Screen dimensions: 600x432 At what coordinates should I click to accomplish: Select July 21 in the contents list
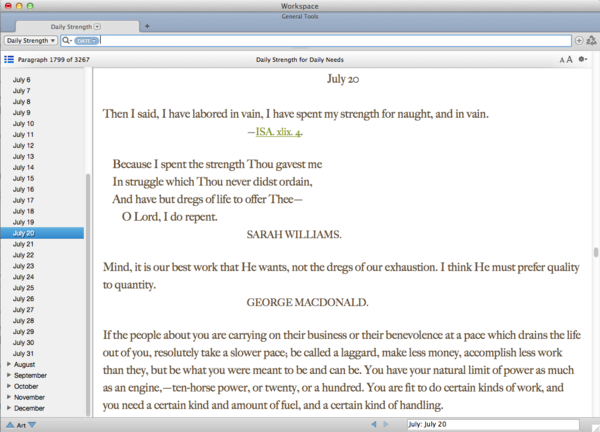(23, 244)
